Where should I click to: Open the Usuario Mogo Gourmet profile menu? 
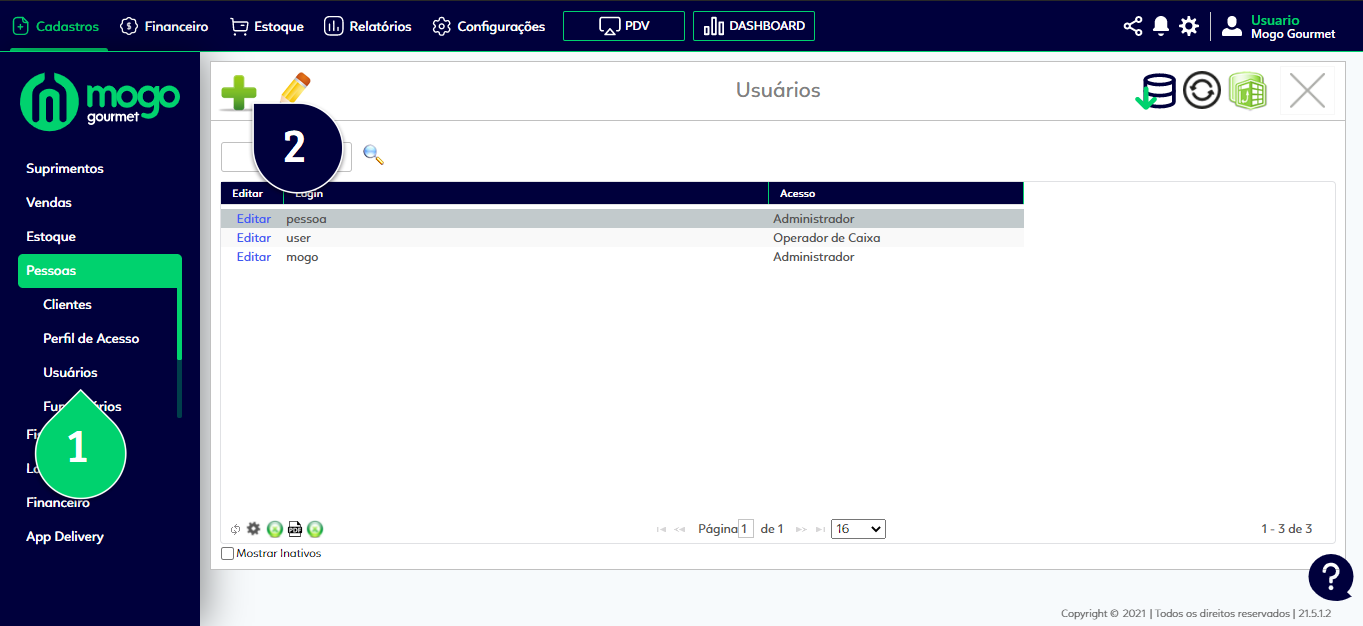pos(1279,27)
